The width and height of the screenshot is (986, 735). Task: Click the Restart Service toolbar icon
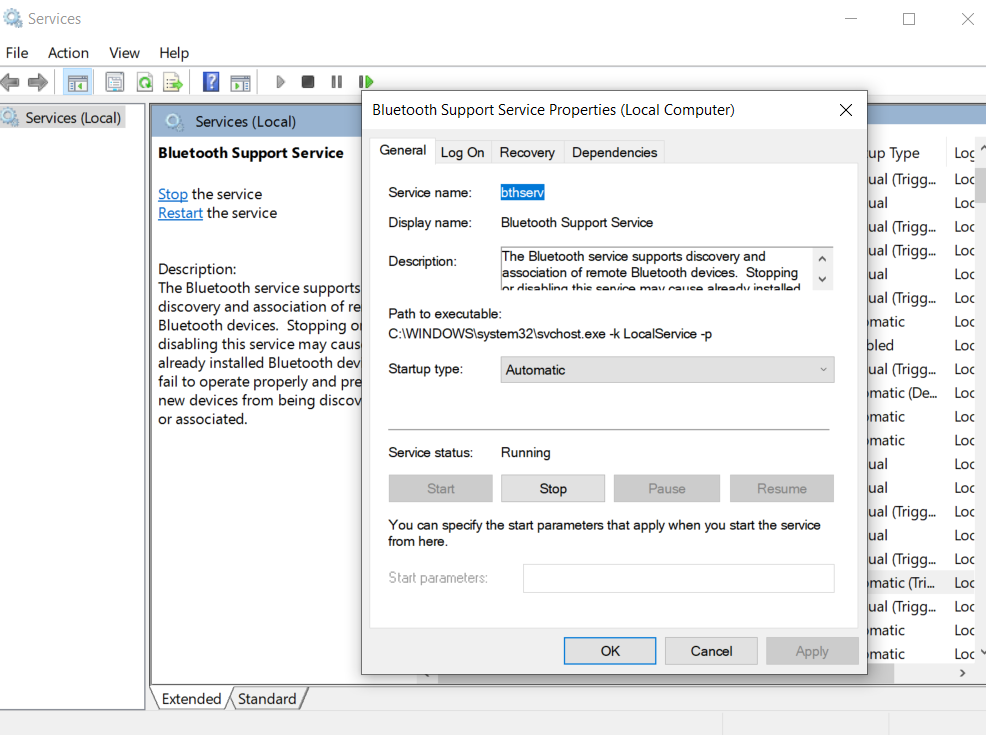tap(365, 82)
